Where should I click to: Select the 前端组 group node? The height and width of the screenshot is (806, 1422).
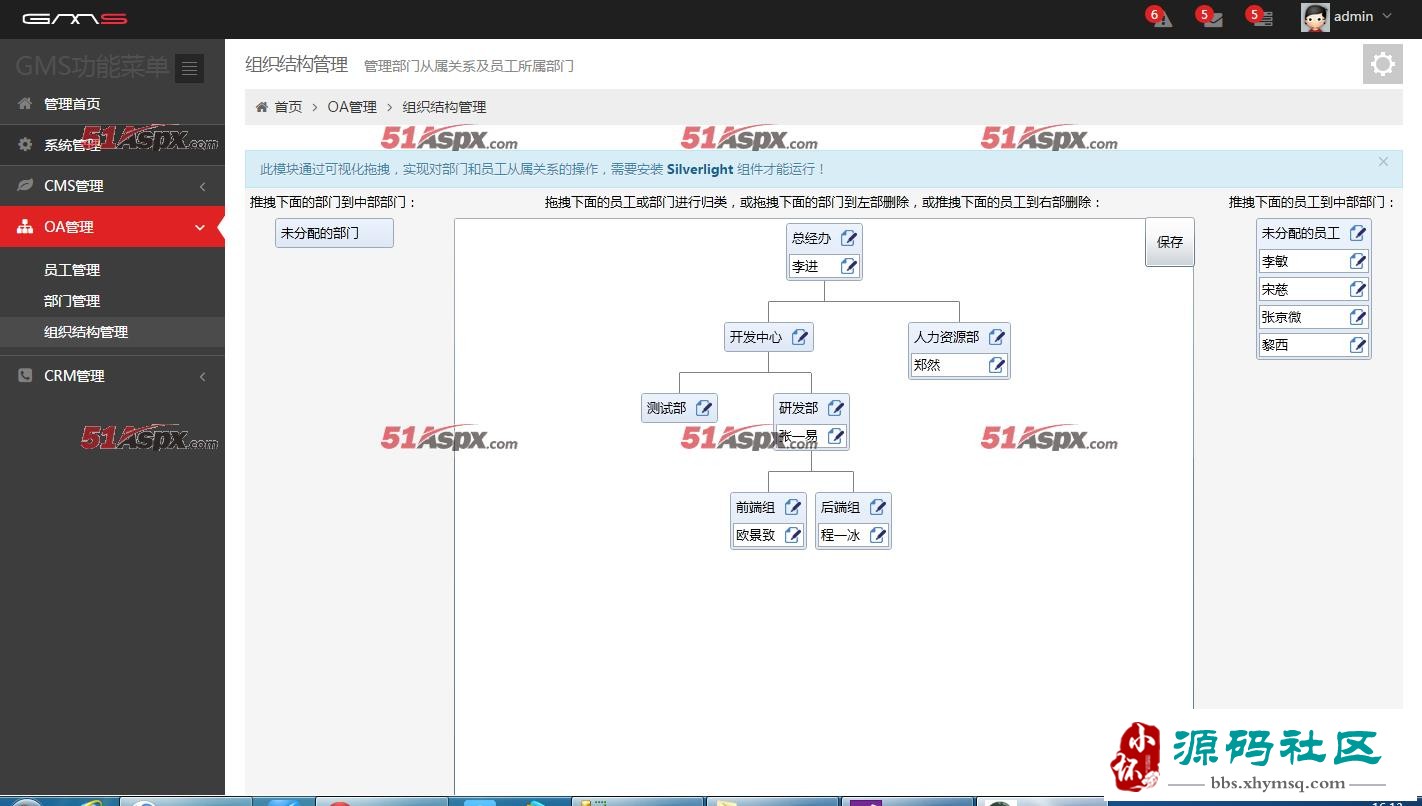[755, 507]
